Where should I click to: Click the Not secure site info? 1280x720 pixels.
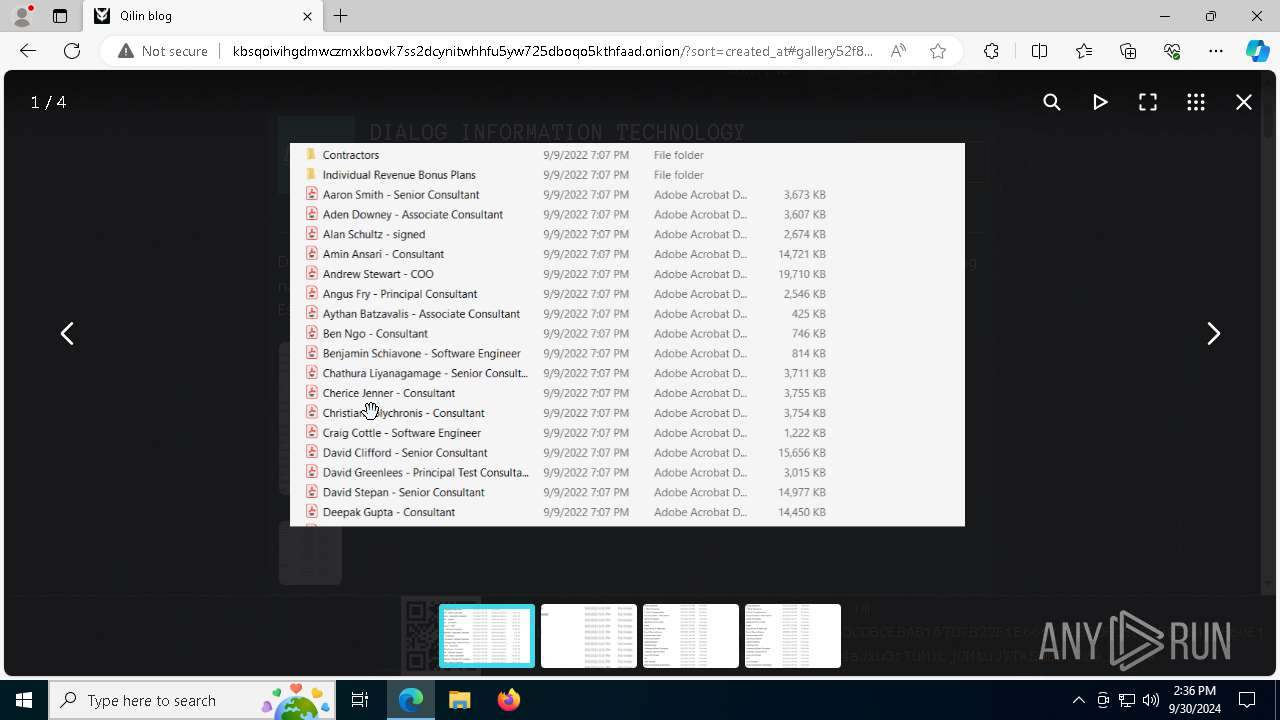[163, 51]
